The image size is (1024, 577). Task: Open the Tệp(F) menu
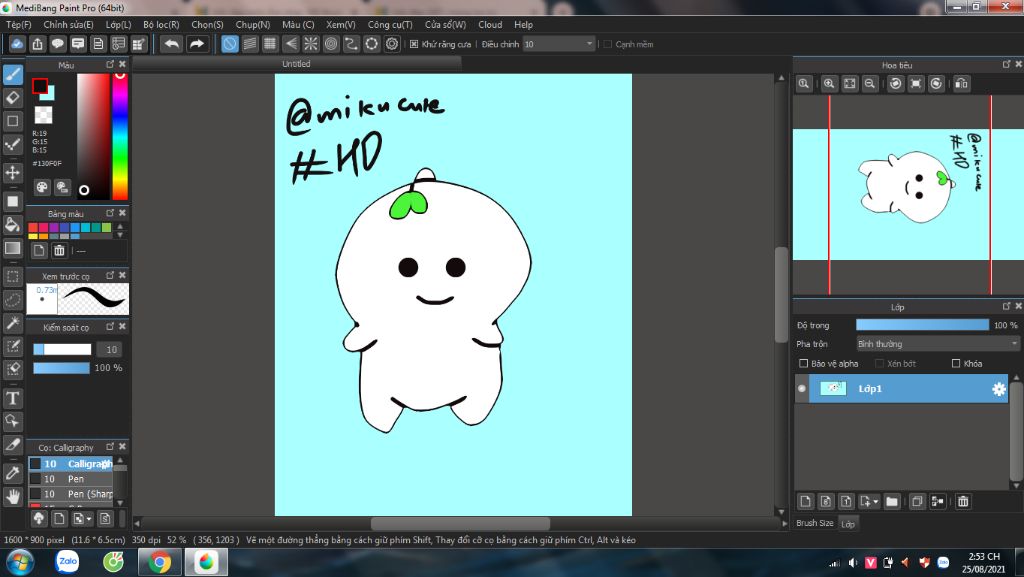point(18,24)
